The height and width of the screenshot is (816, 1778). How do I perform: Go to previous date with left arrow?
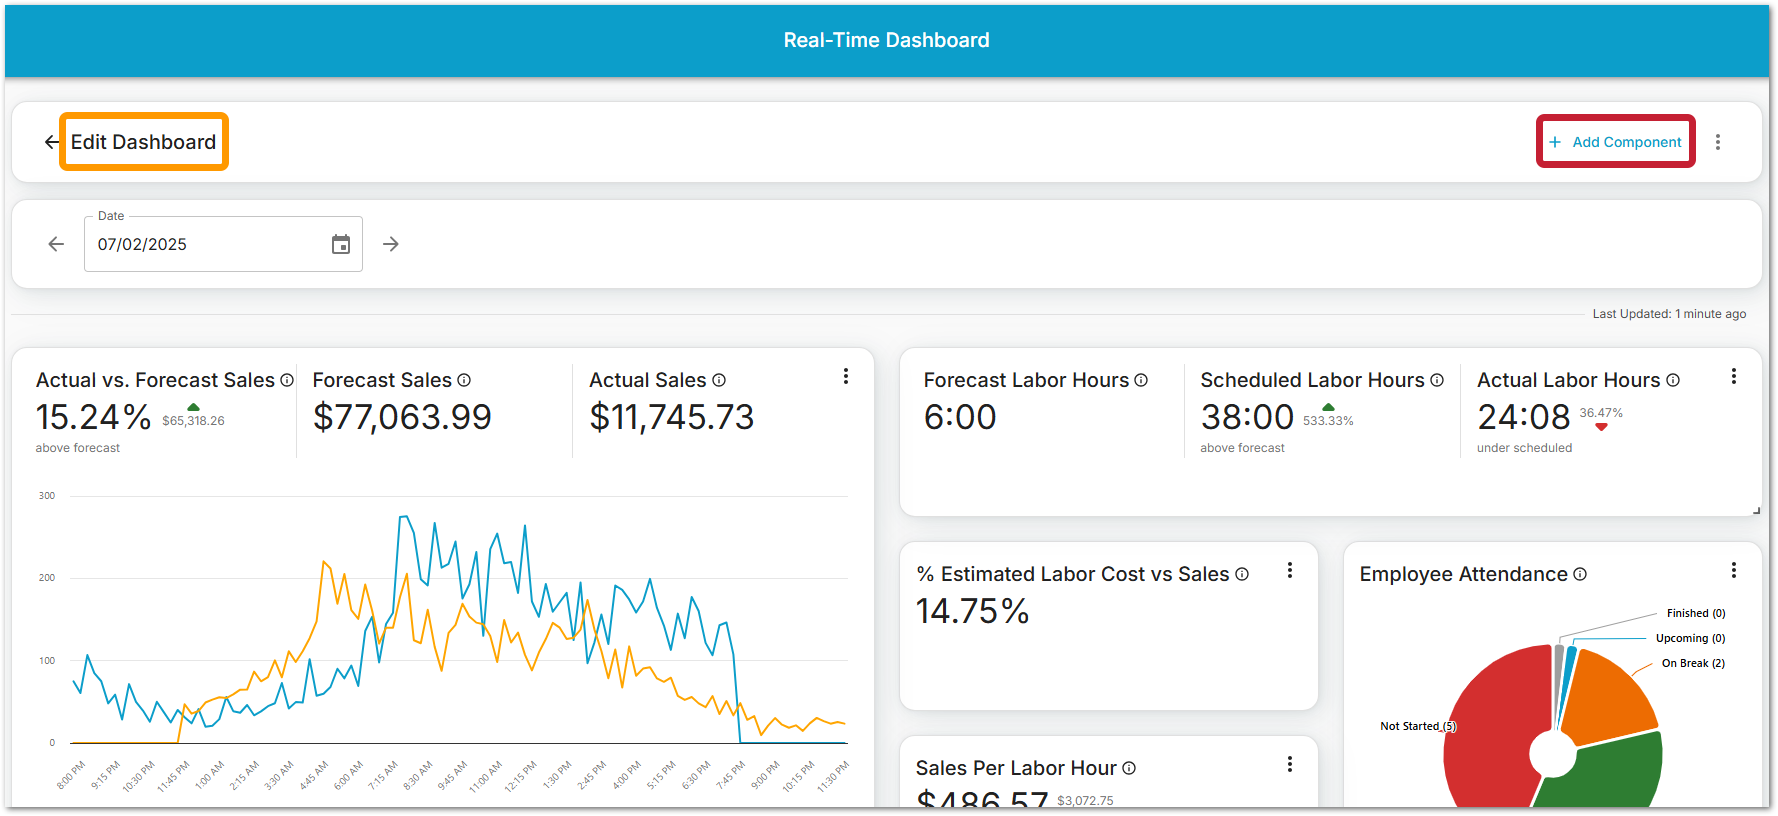click(56, 244)
